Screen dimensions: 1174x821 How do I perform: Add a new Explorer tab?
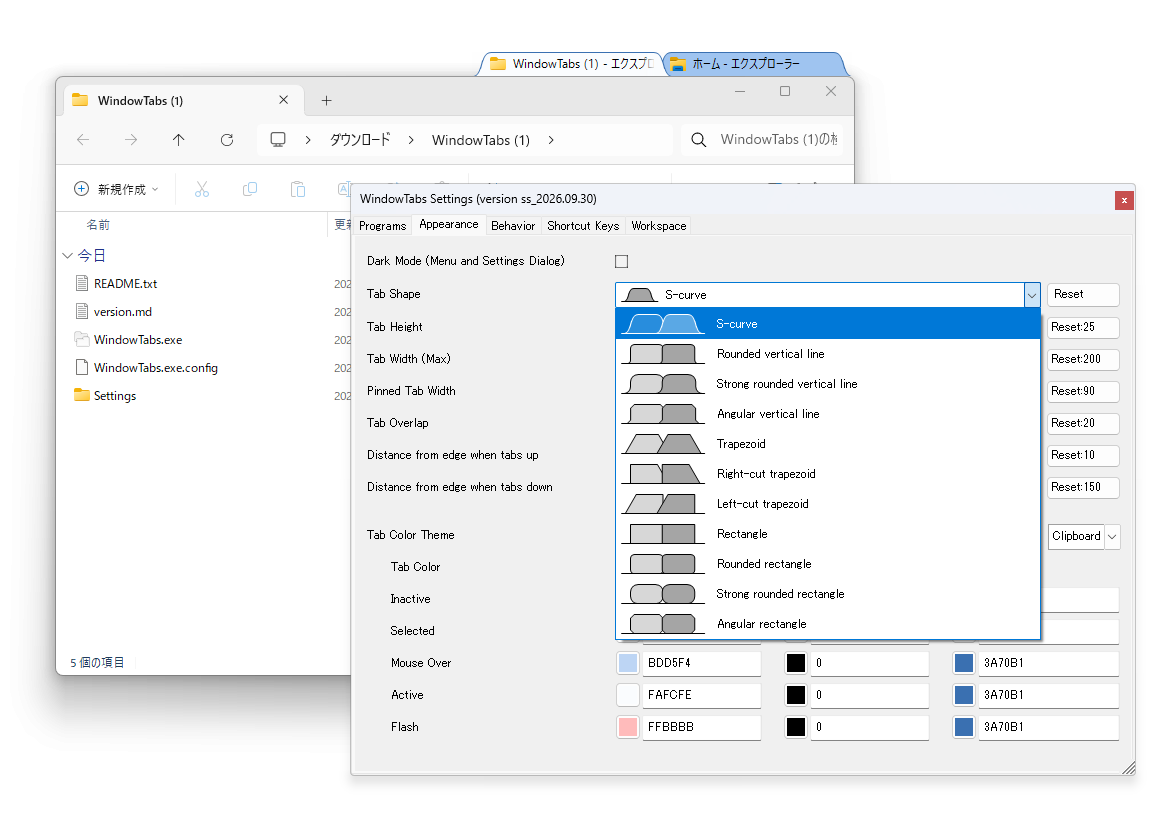point(326,100)
